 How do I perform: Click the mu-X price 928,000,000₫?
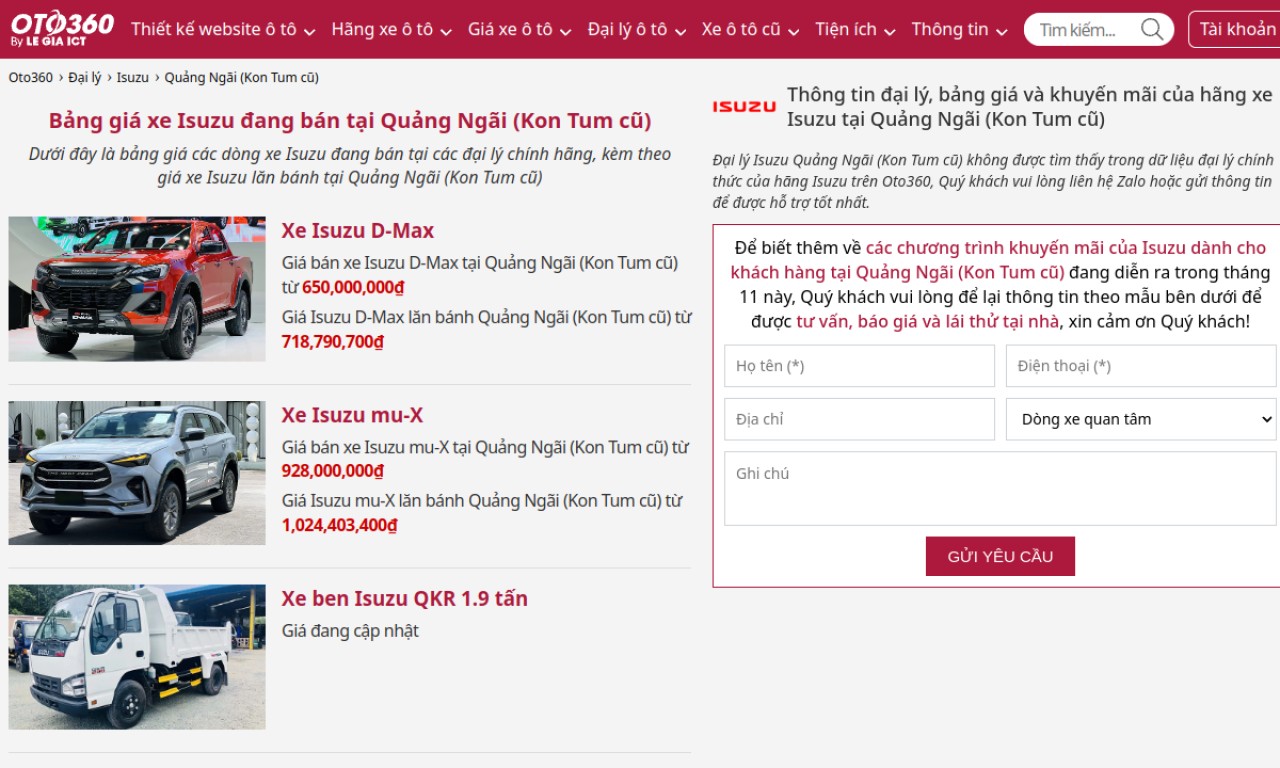point(333,470)
